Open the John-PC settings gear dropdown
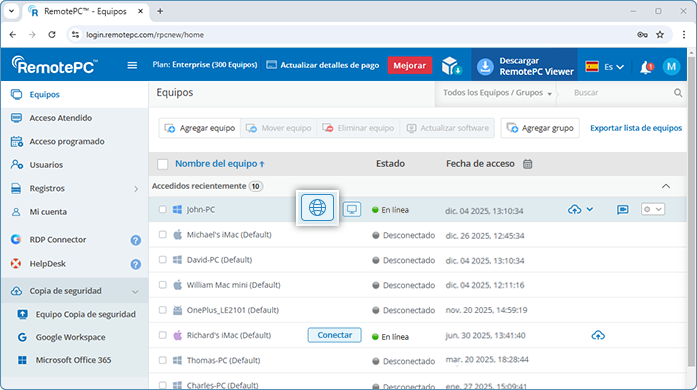 [653, 209]
